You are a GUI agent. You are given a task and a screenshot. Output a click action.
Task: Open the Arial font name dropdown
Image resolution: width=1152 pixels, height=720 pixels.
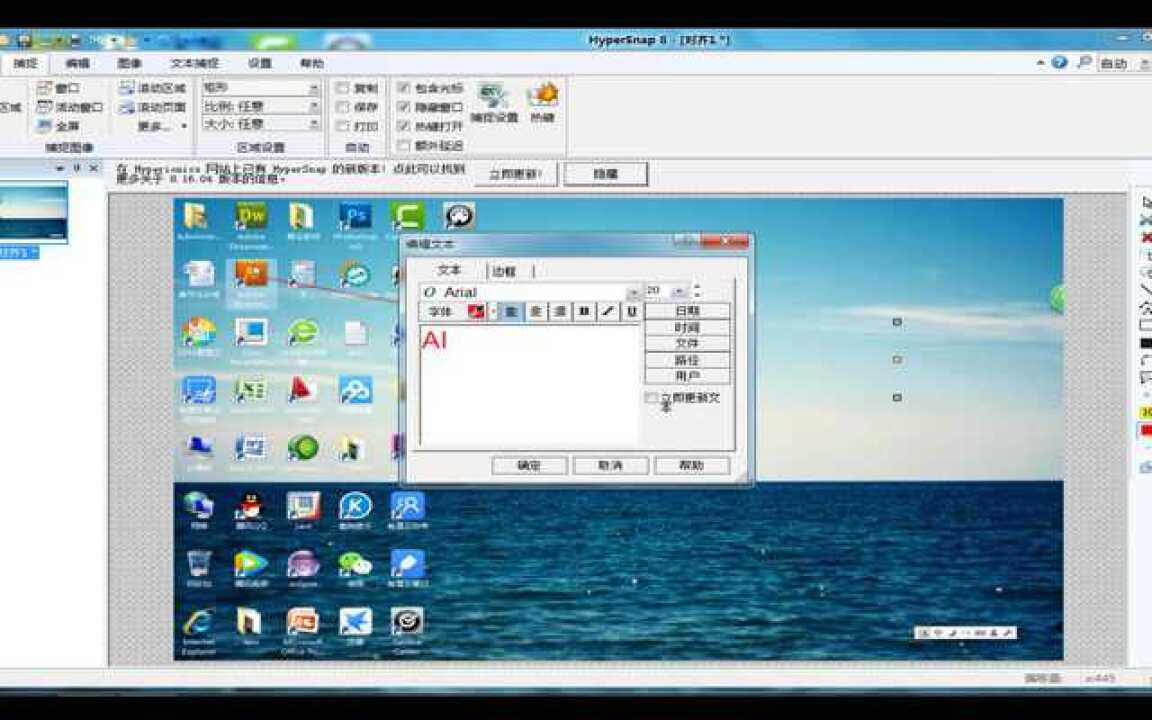click(x=633, y=292)
